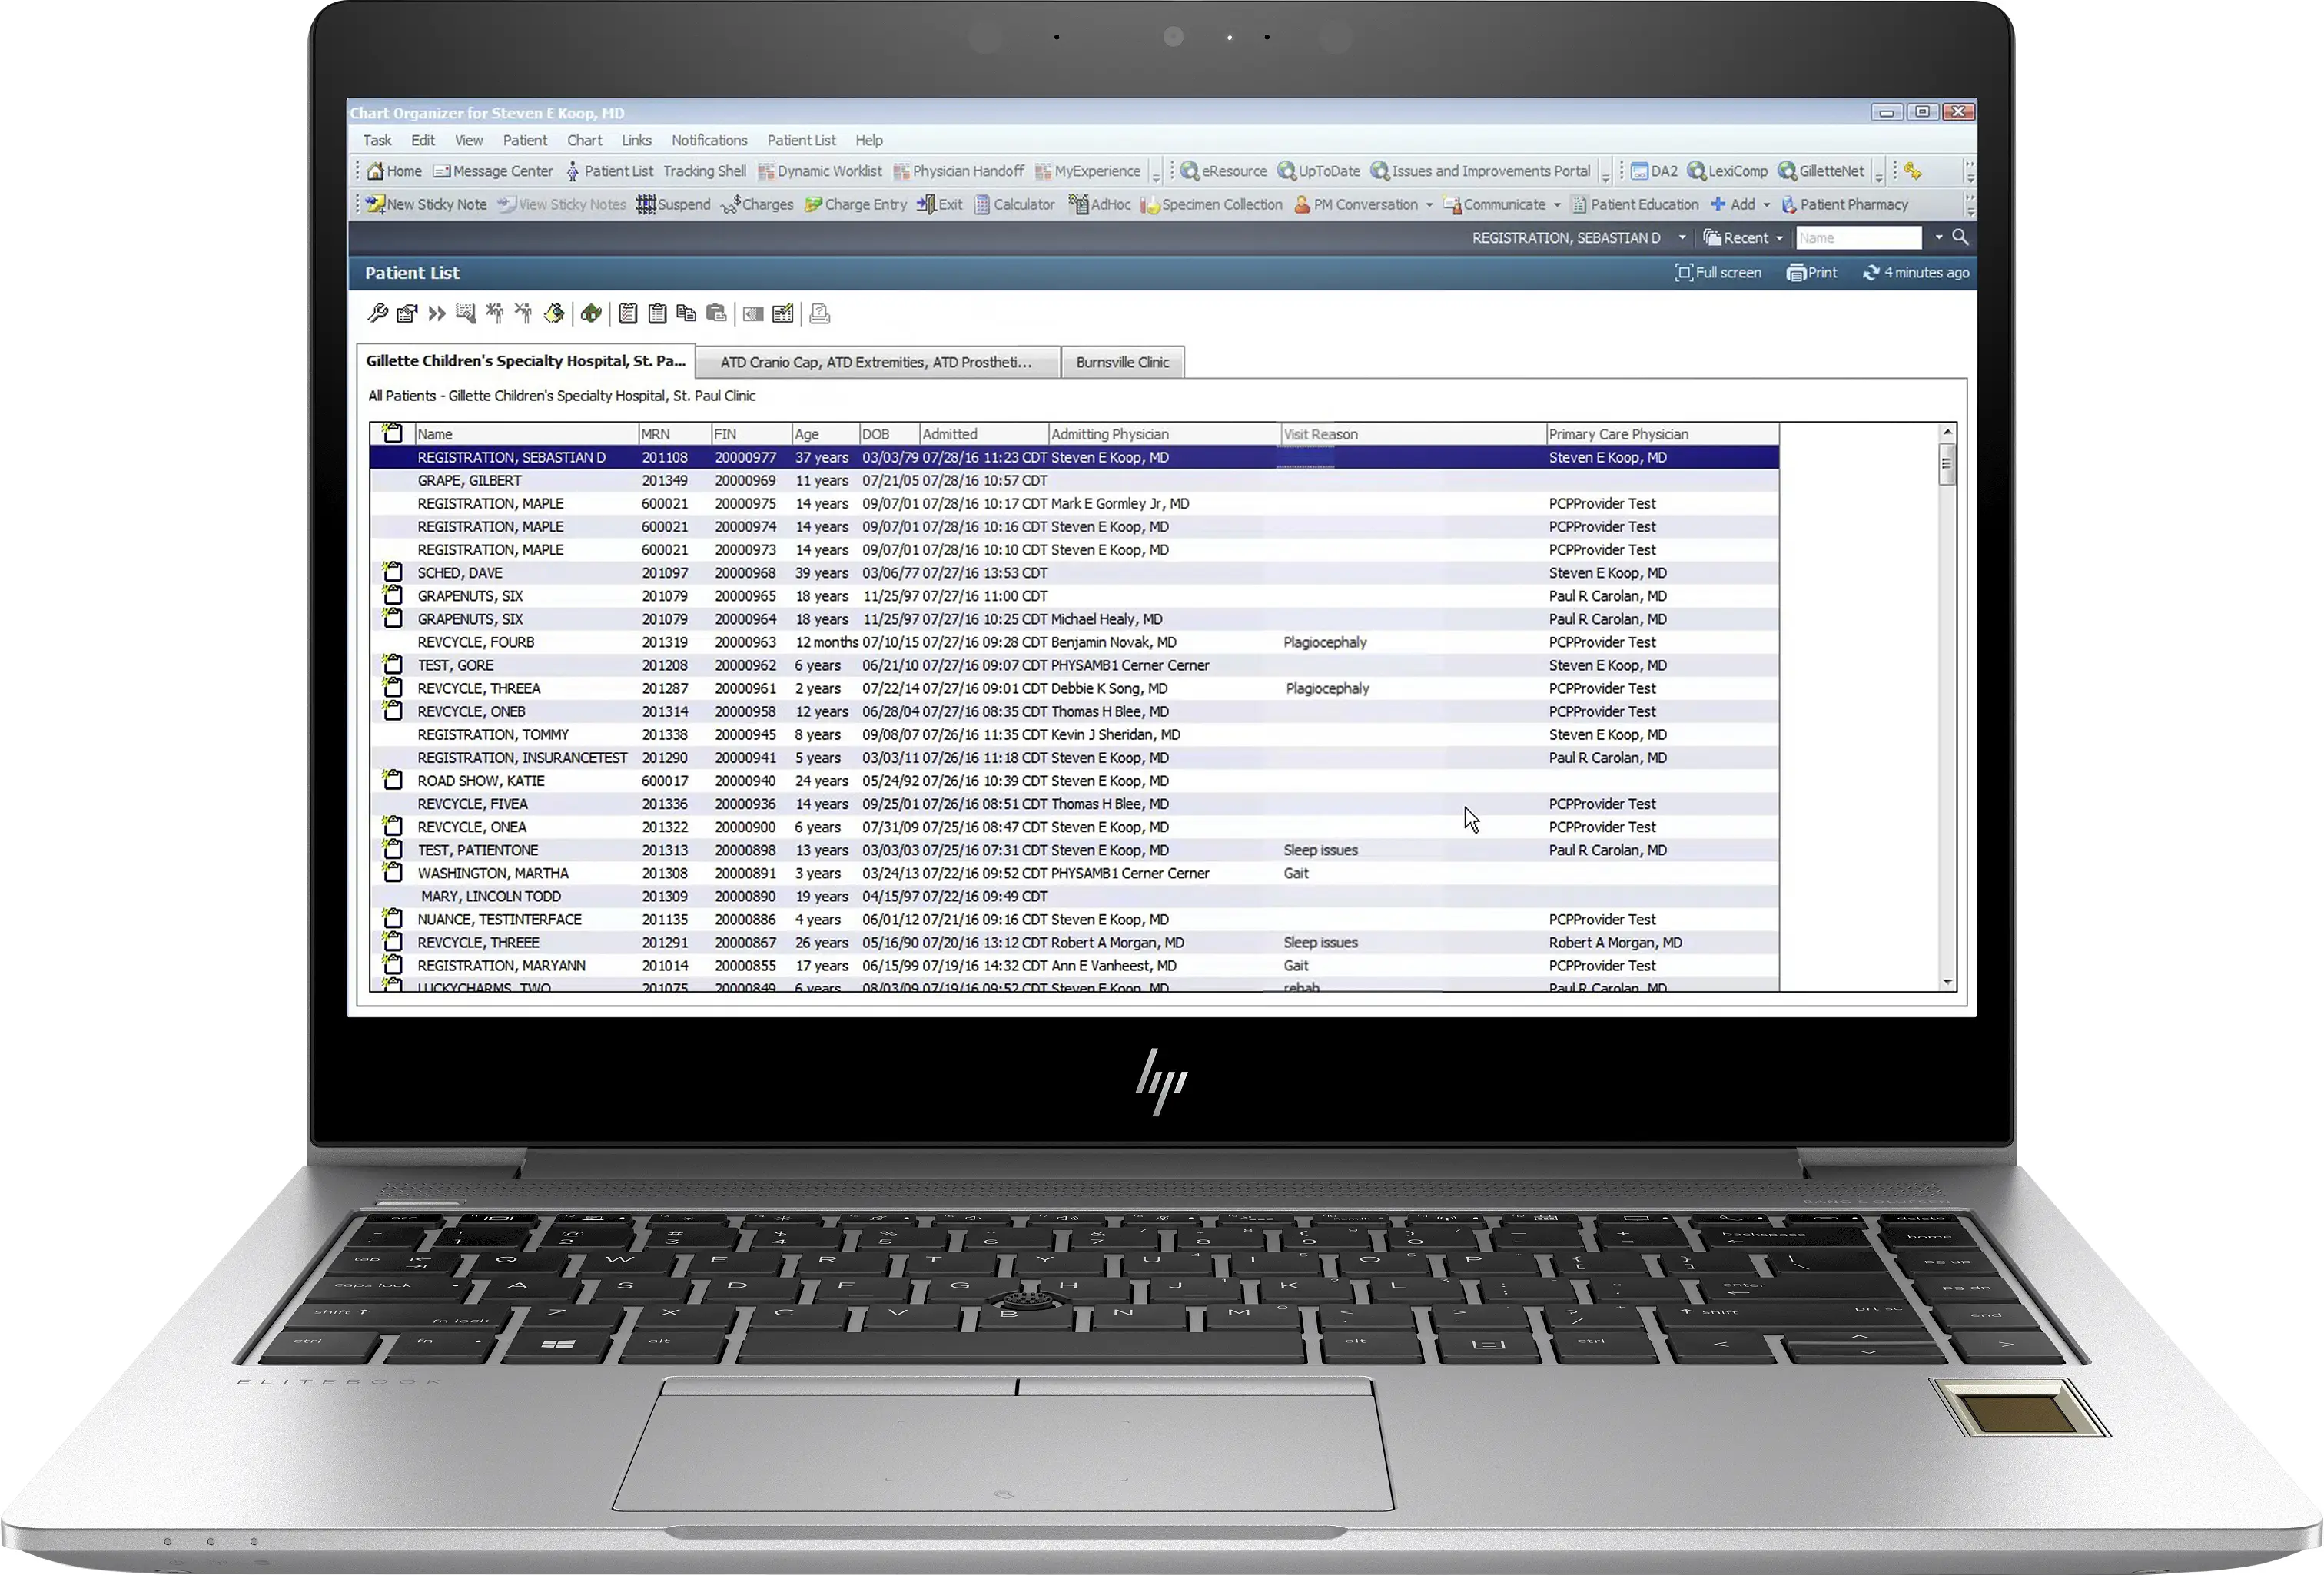Open Dynamic Worklist
This screenshot has width=2324, height=1575.
tap(819, 171)
